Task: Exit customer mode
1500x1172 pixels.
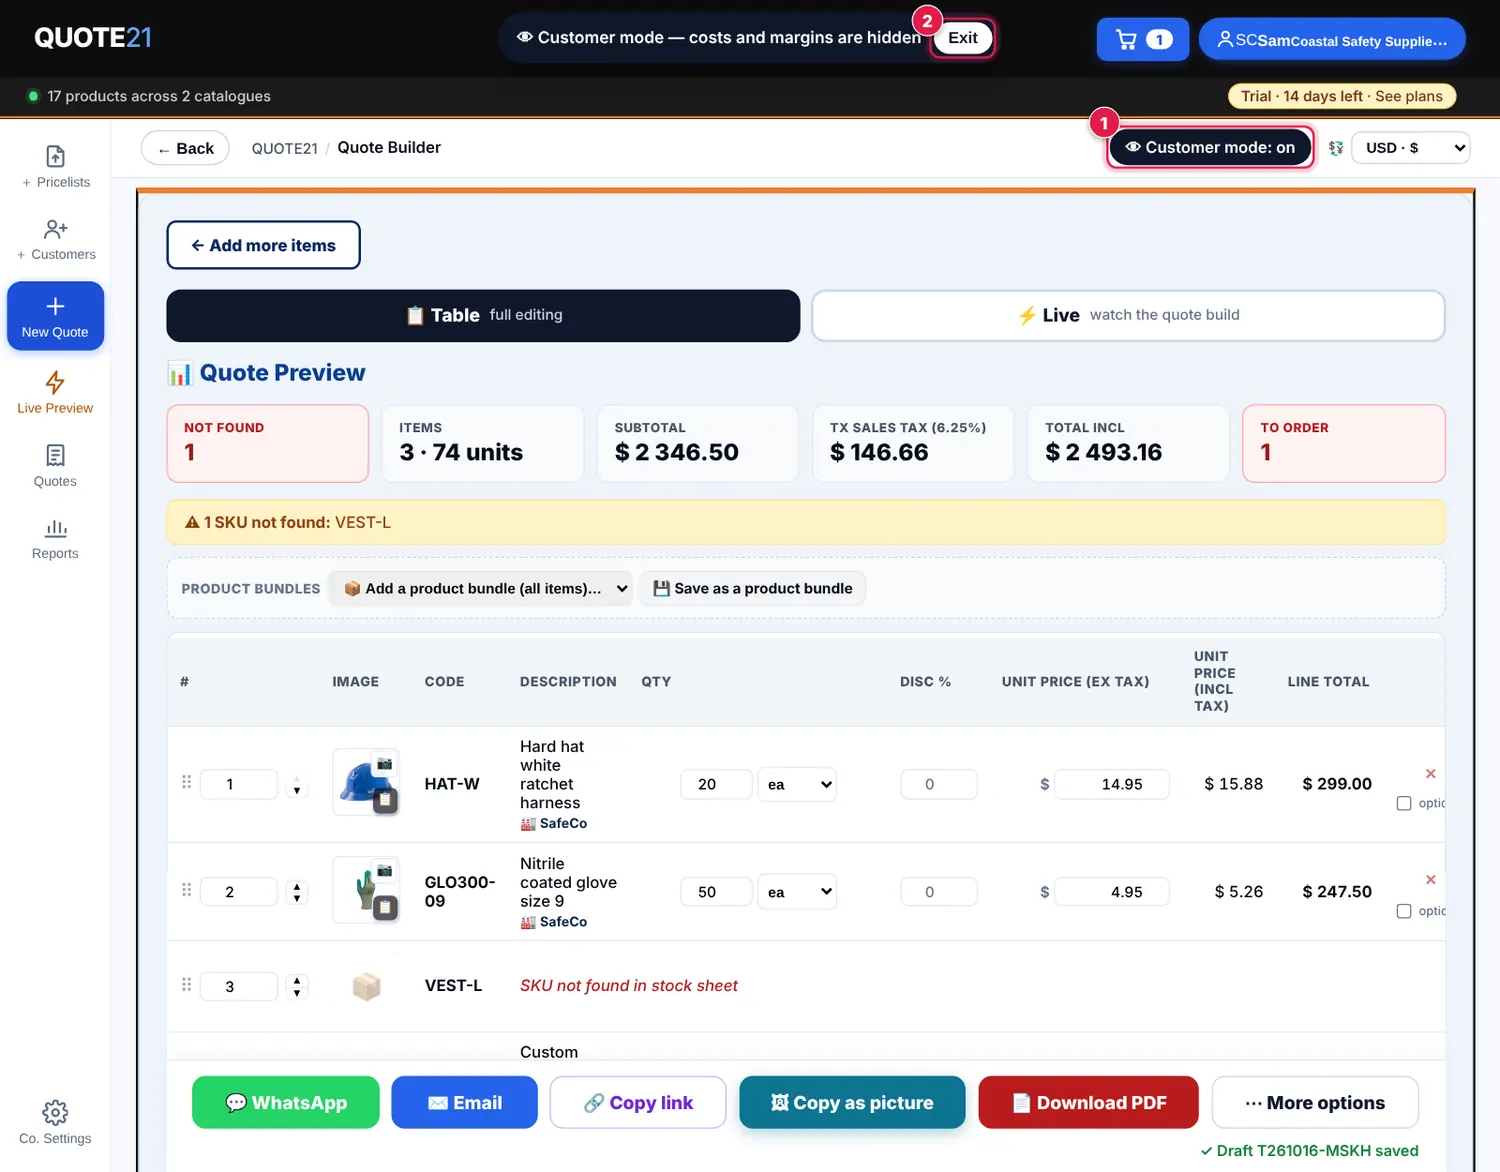Action: (962, 38)
